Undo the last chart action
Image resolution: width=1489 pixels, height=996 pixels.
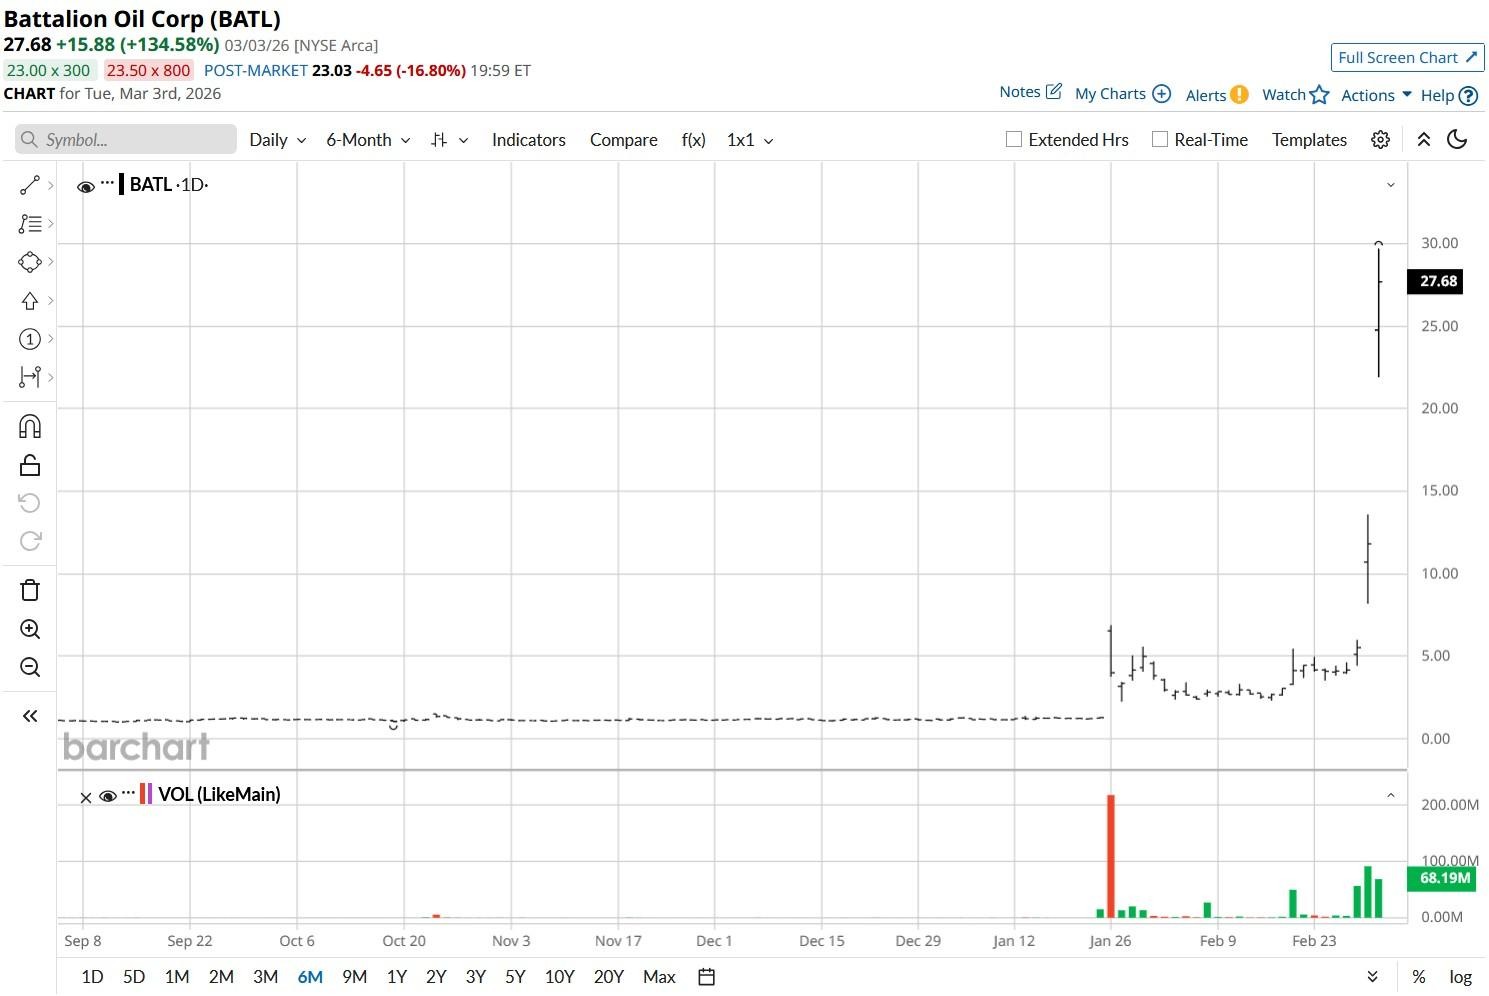[30, 503]
